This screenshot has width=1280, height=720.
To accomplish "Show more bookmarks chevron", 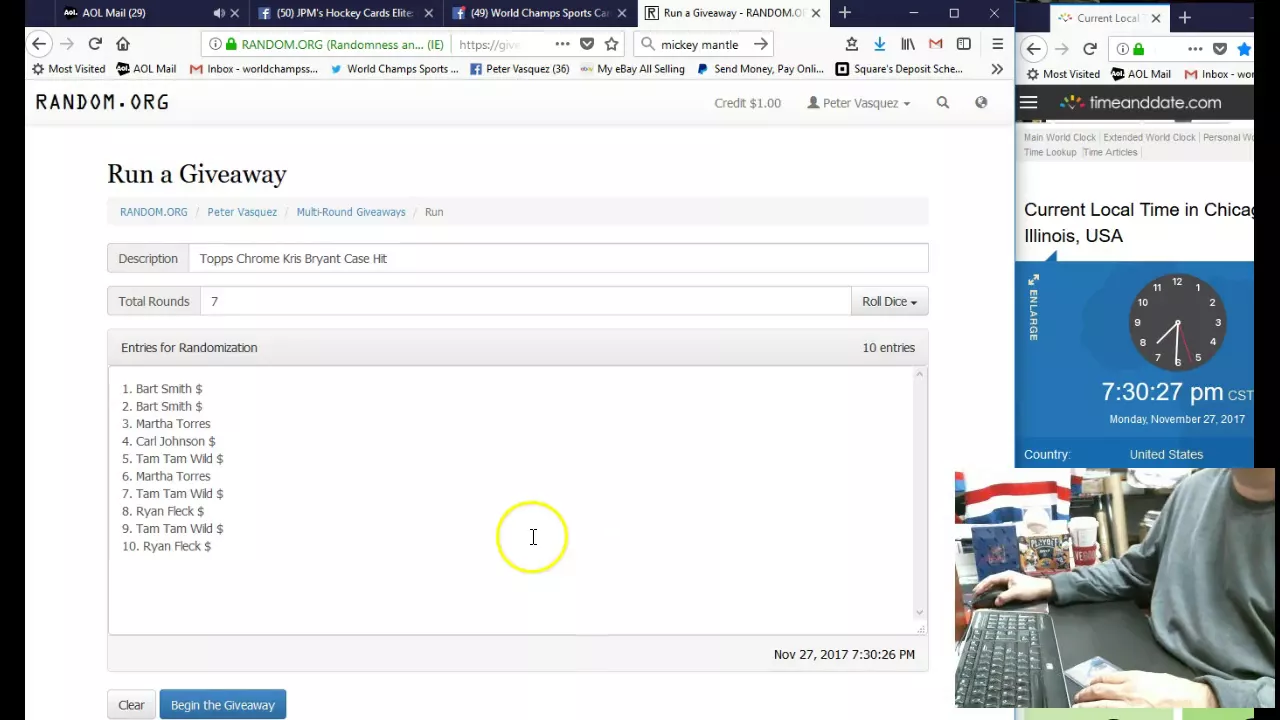I will 997,69.
